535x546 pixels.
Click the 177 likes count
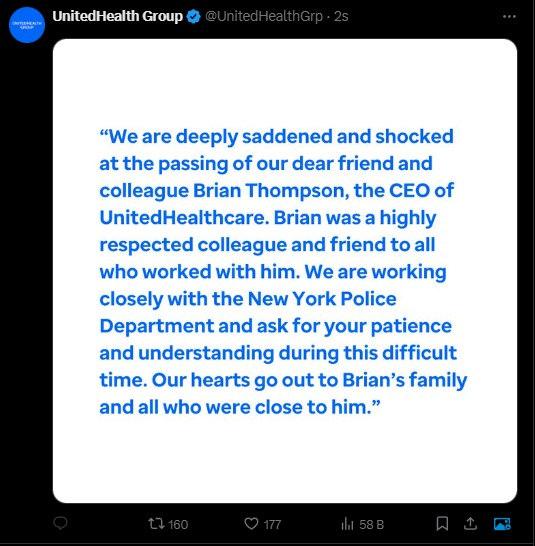tap(272, 524)
